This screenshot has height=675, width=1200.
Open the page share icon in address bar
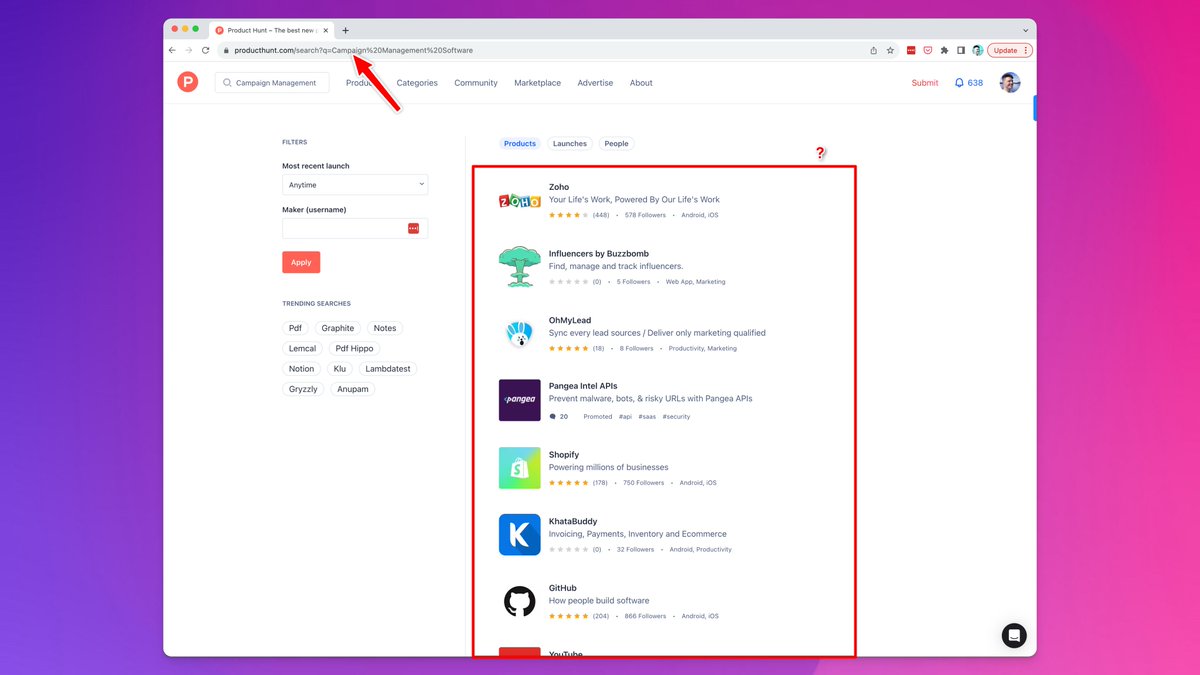873,50
